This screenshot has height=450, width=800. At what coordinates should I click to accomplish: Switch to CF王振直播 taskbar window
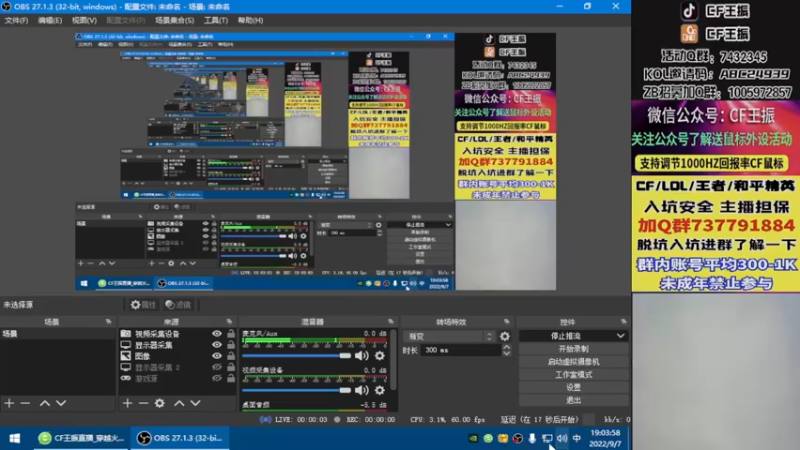(x=82, y=438)
